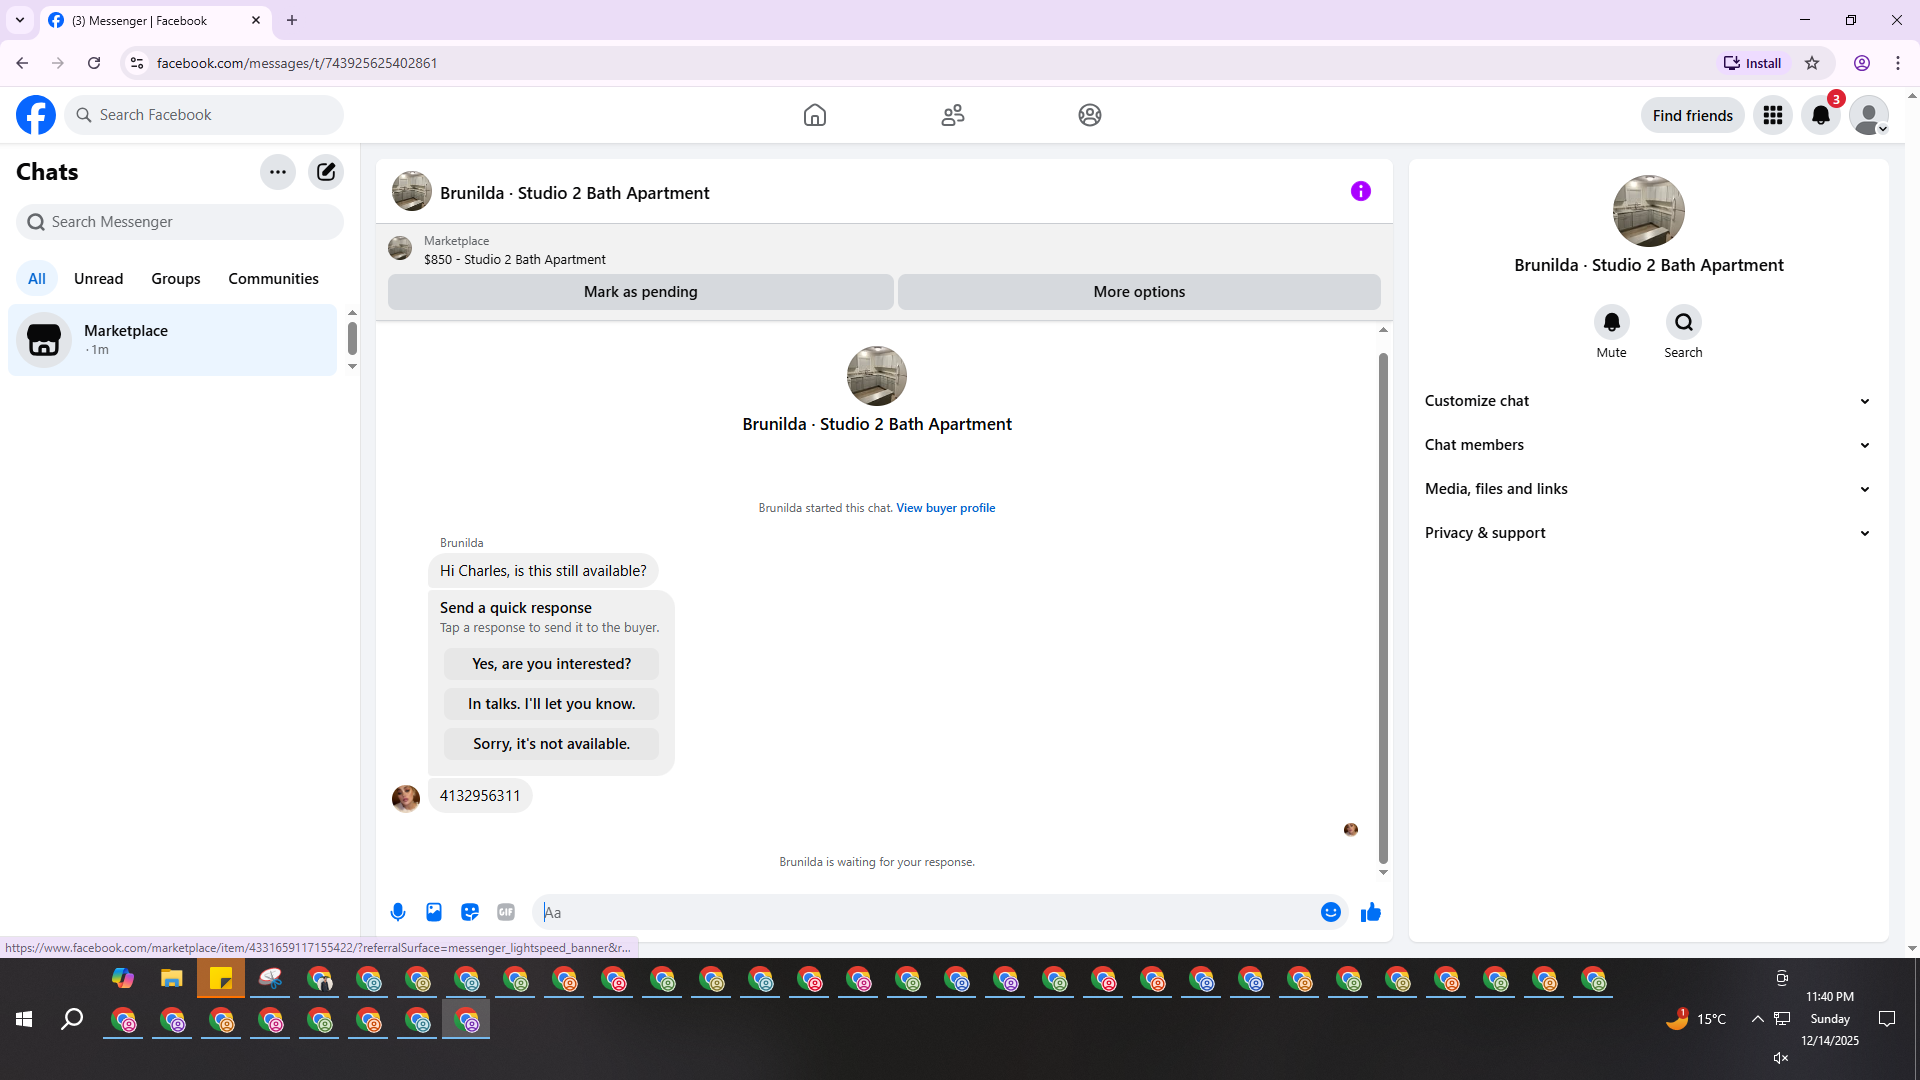The width and height of the screenshot is (1920, 1080).
Task: Open the emoji picker in message box
Action: (1330, 912)
